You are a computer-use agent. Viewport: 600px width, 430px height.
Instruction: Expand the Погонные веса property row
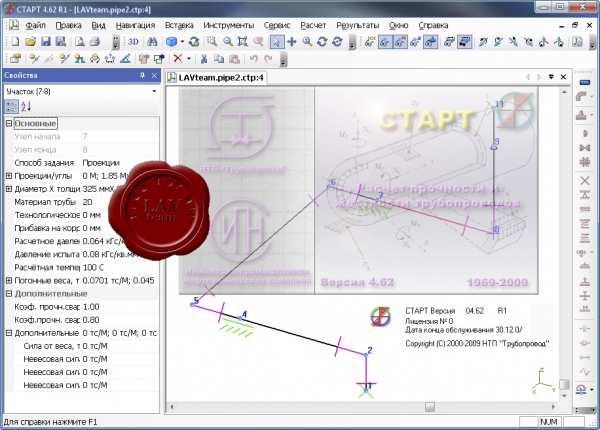[9, 280]
